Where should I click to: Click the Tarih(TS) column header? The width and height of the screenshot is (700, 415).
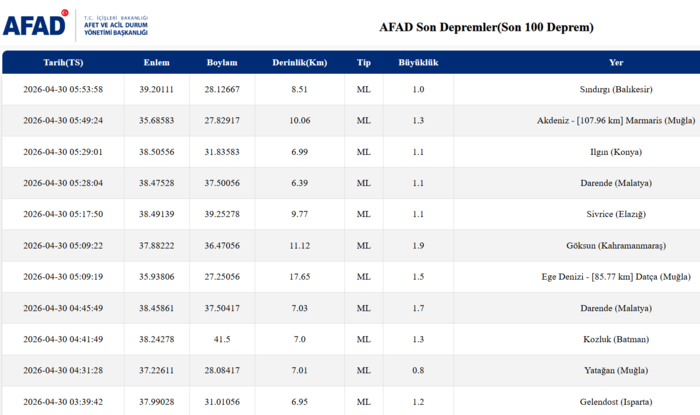[x=63, y=62]
